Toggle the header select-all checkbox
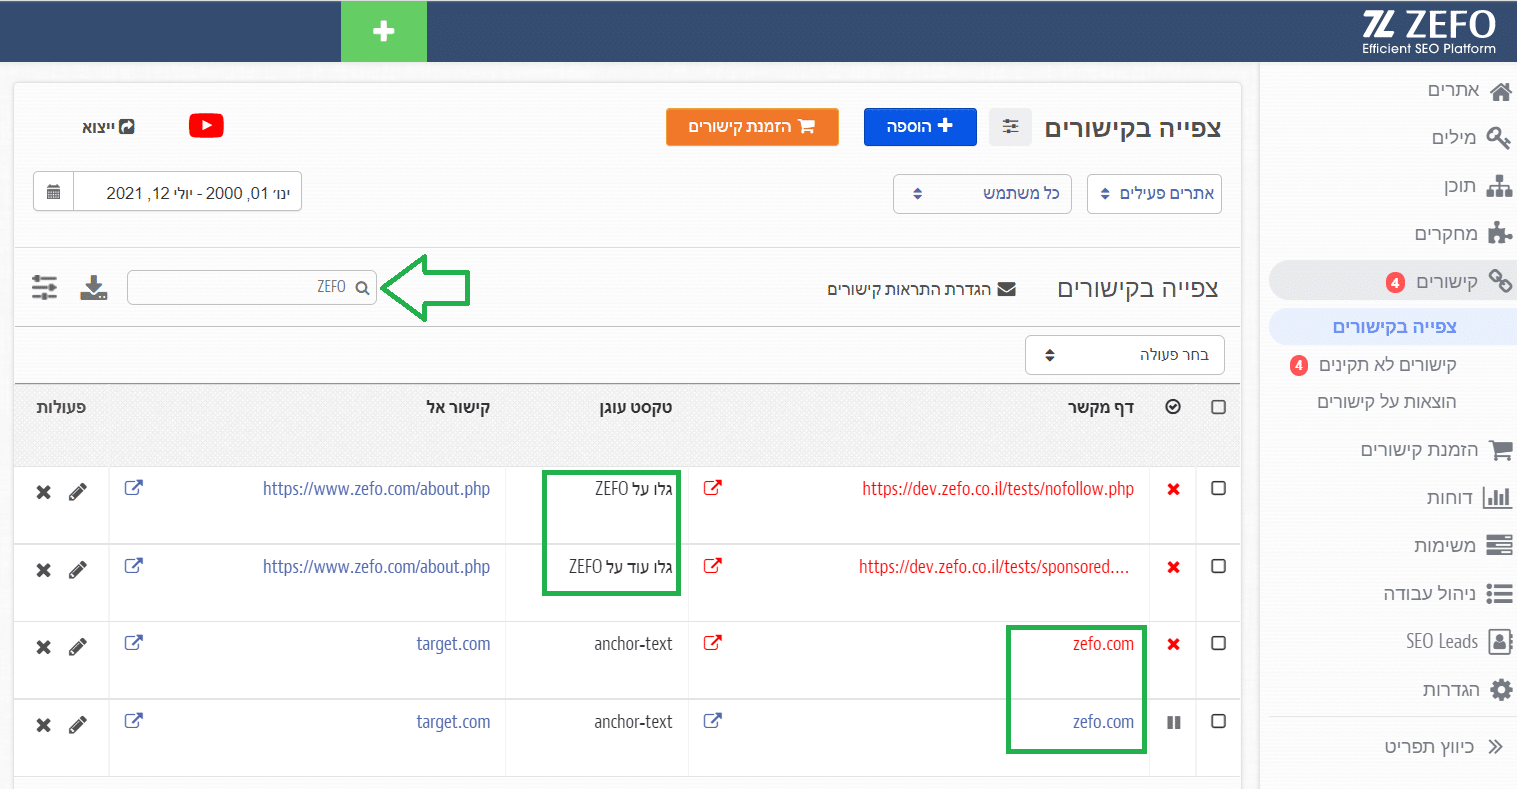 click(x=1218, y=407)
